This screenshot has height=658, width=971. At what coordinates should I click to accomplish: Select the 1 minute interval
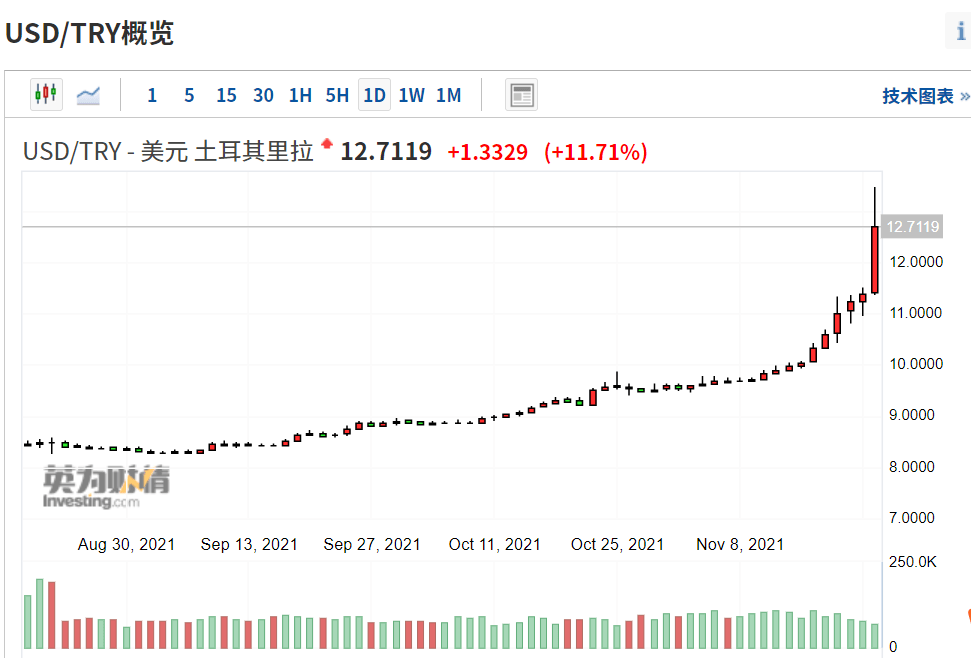(x=152, y=95)
